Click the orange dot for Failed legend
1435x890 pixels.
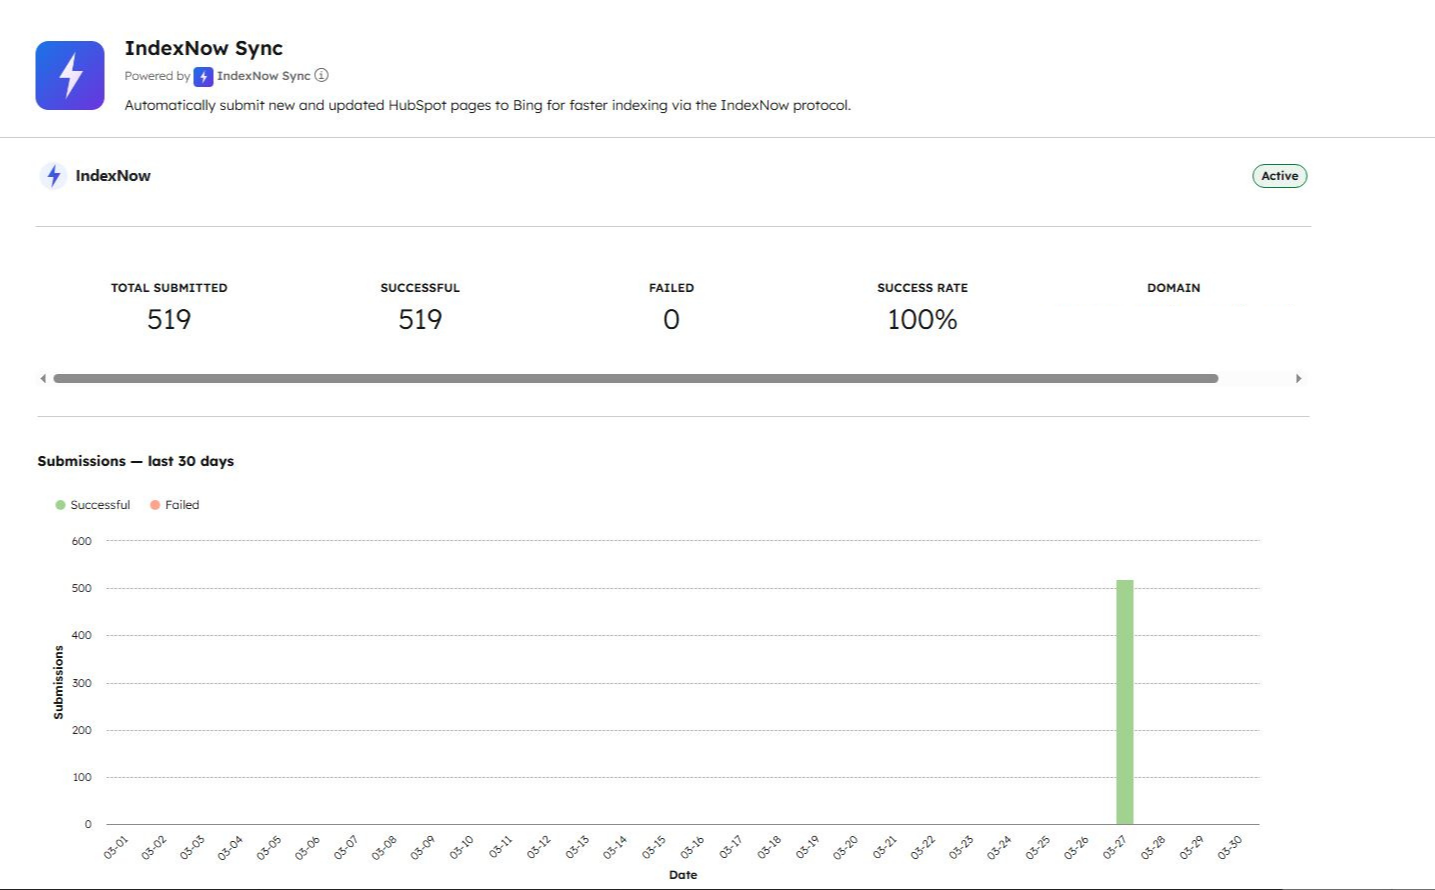pos(155,505)
